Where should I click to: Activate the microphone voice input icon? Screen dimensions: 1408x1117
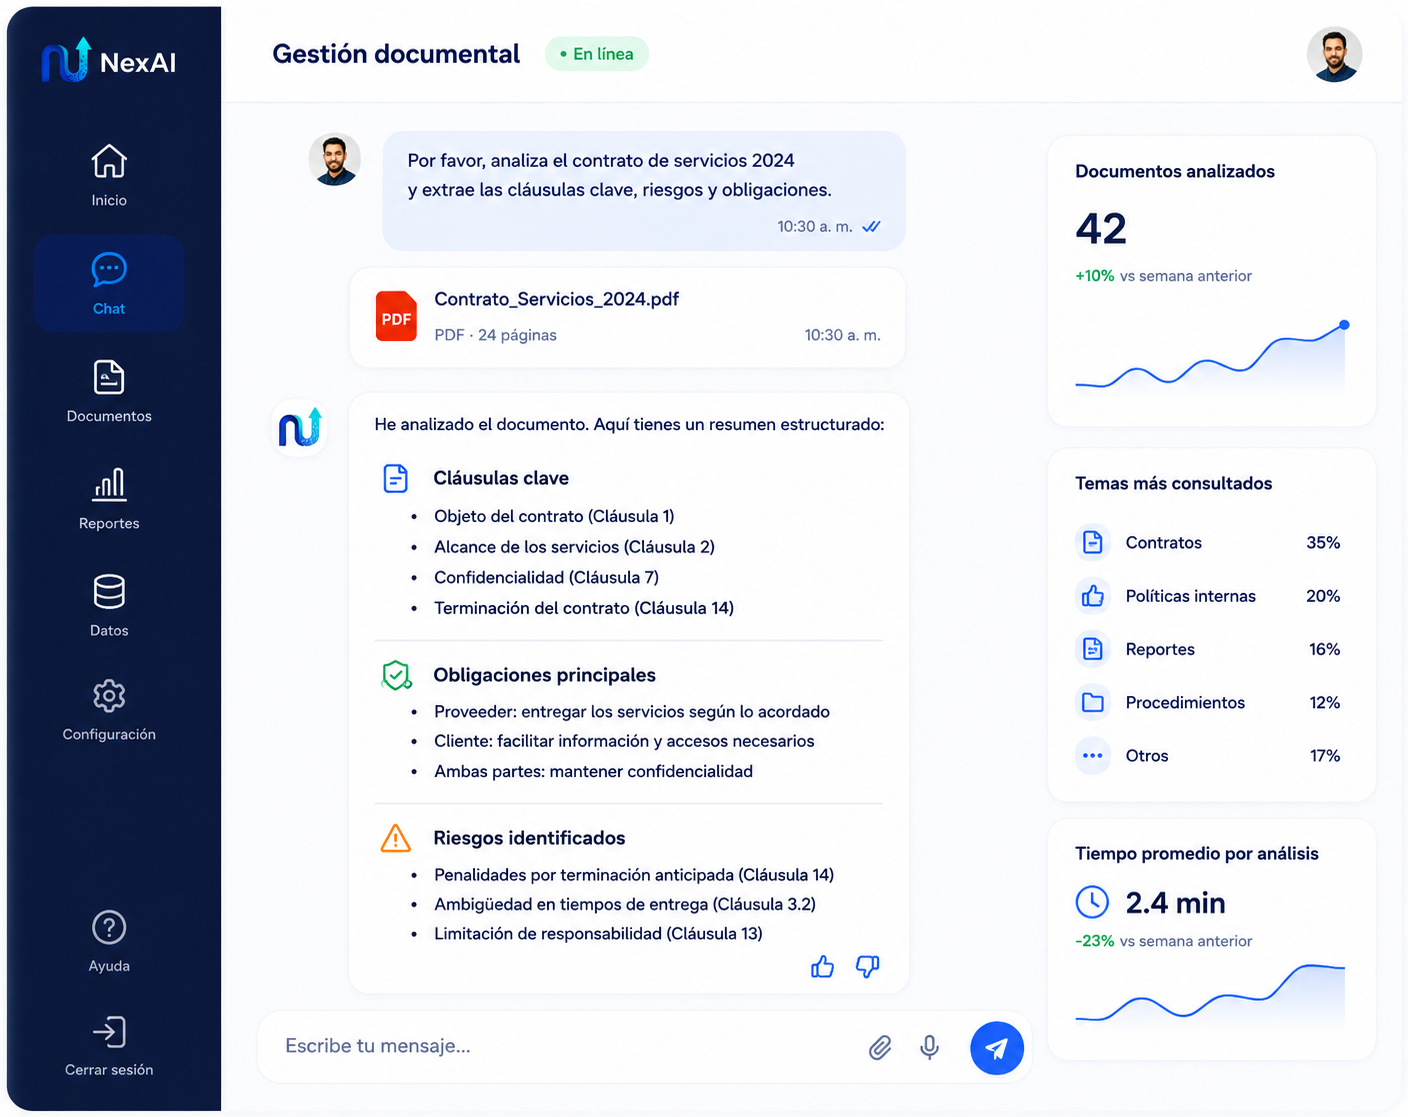tap(929, 1047)
